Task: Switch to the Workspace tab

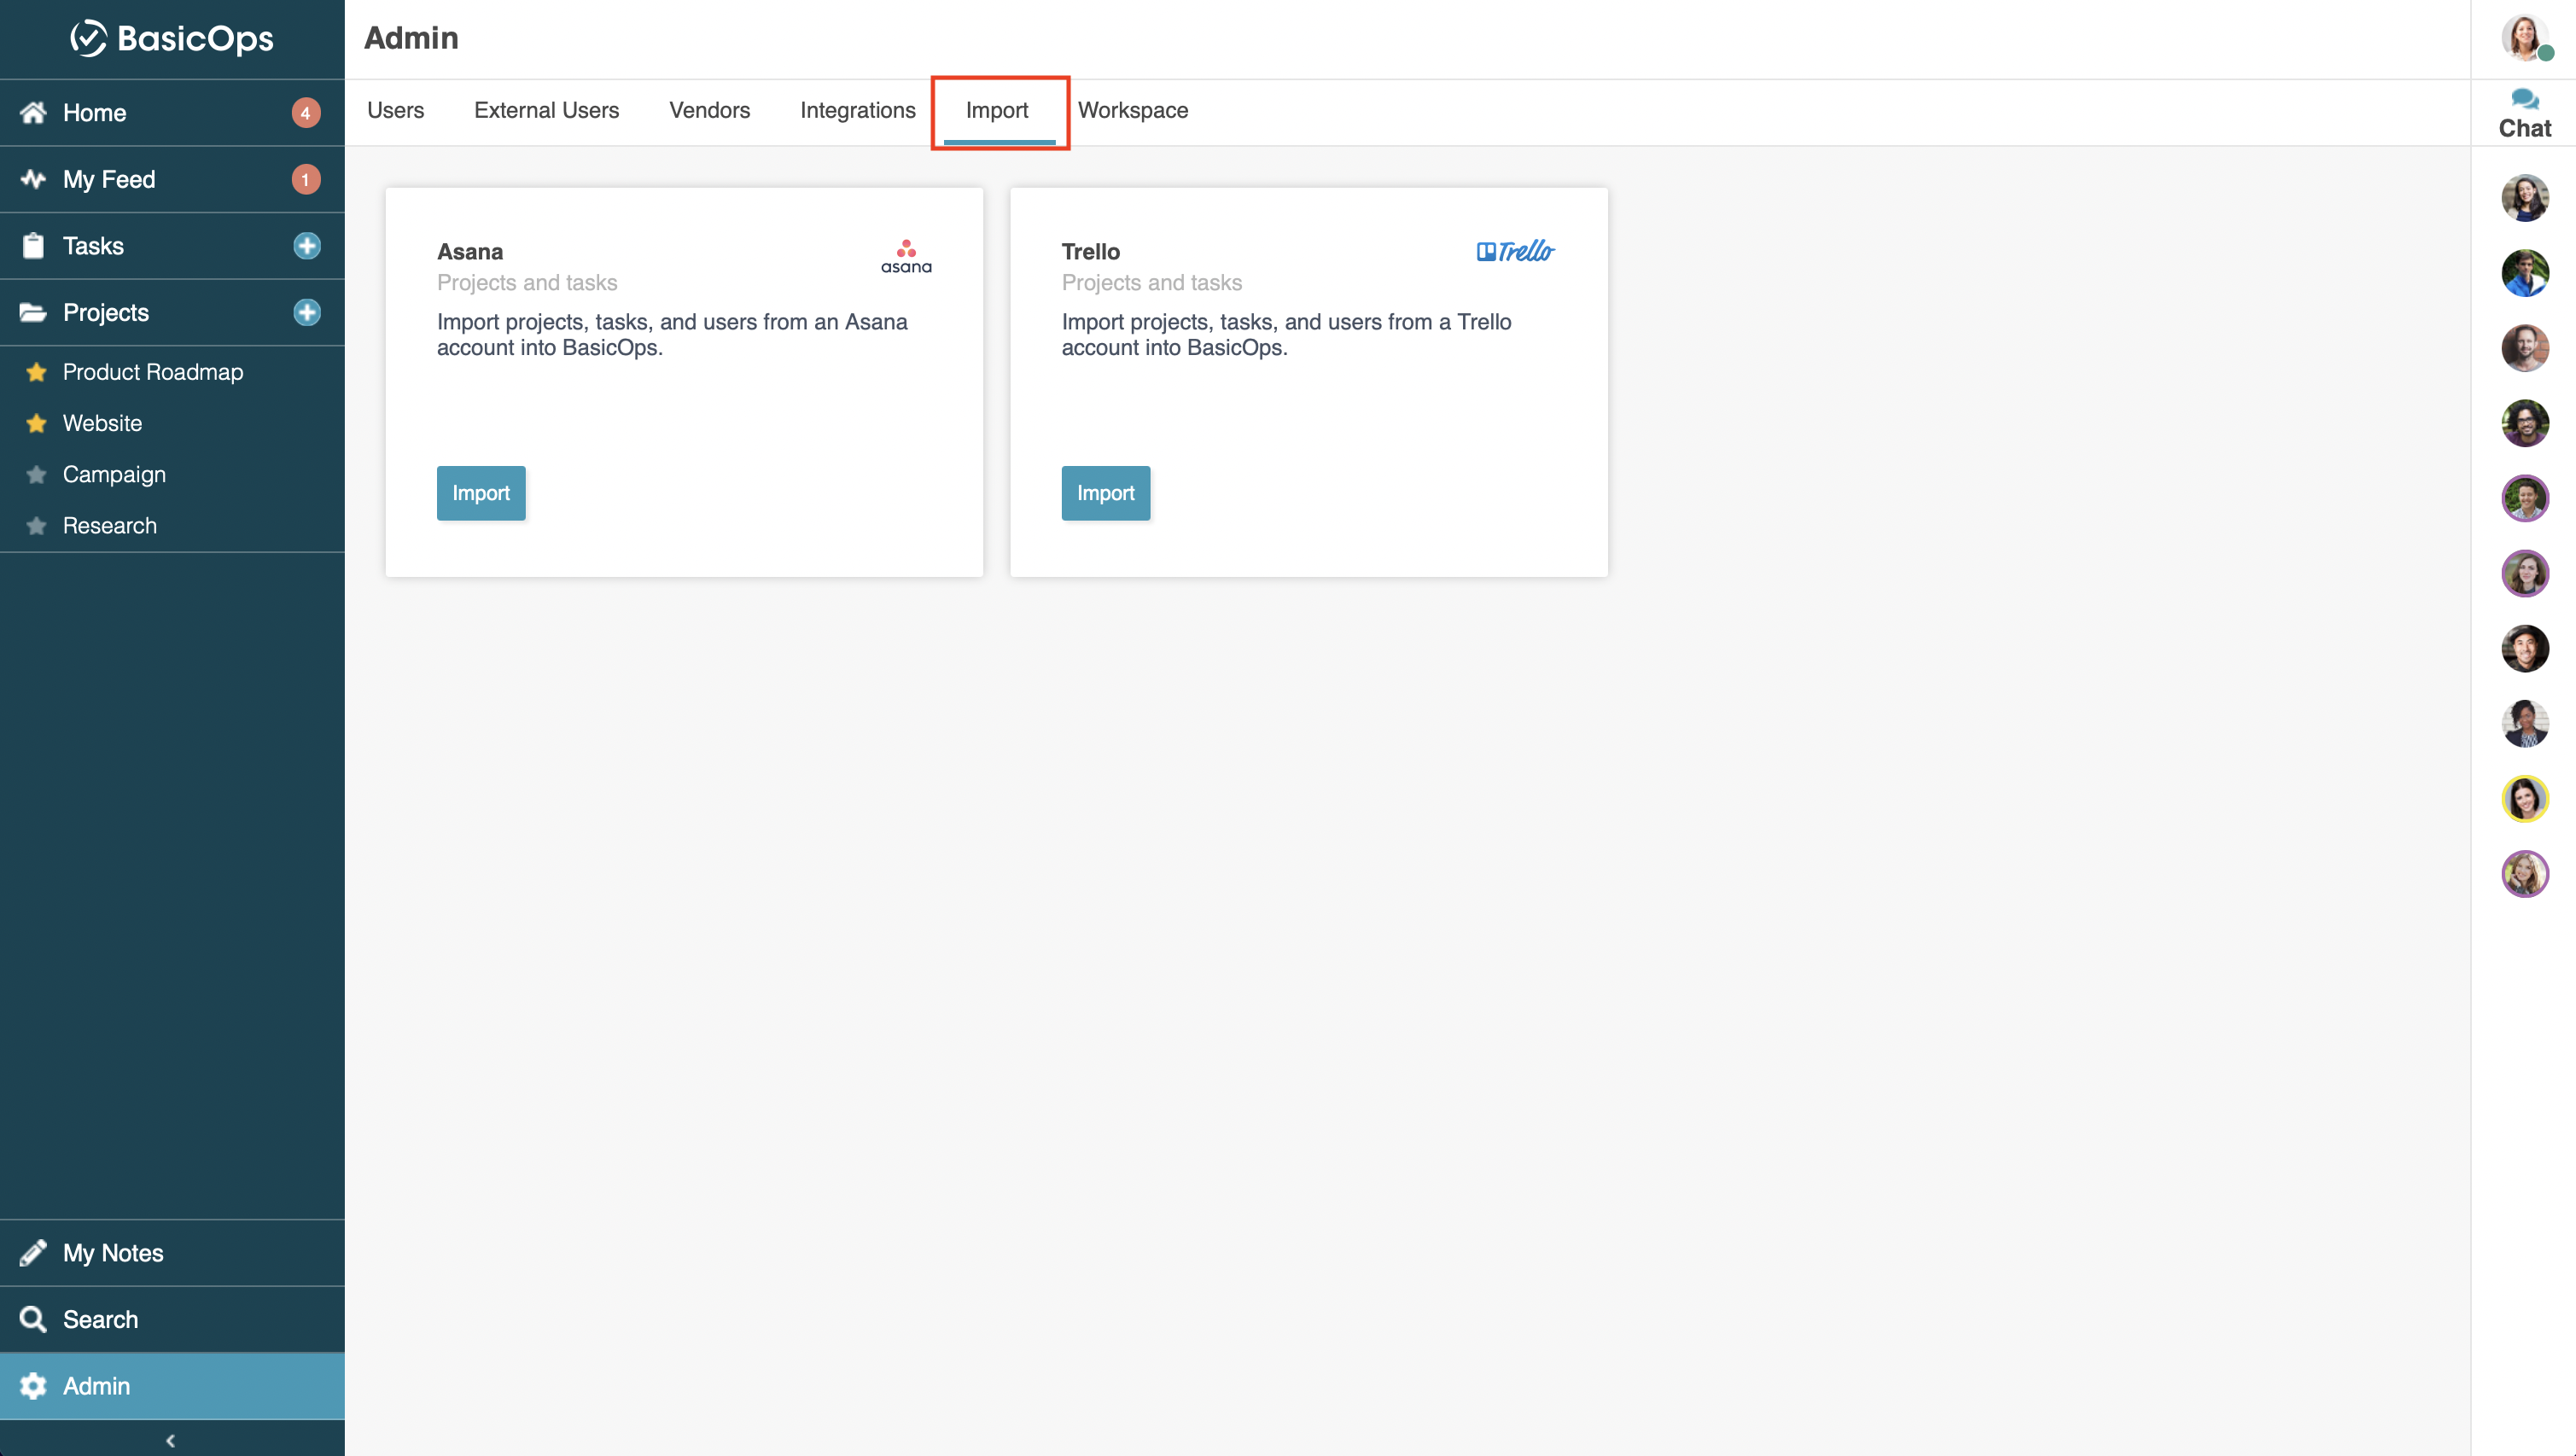Action: 1132,110
